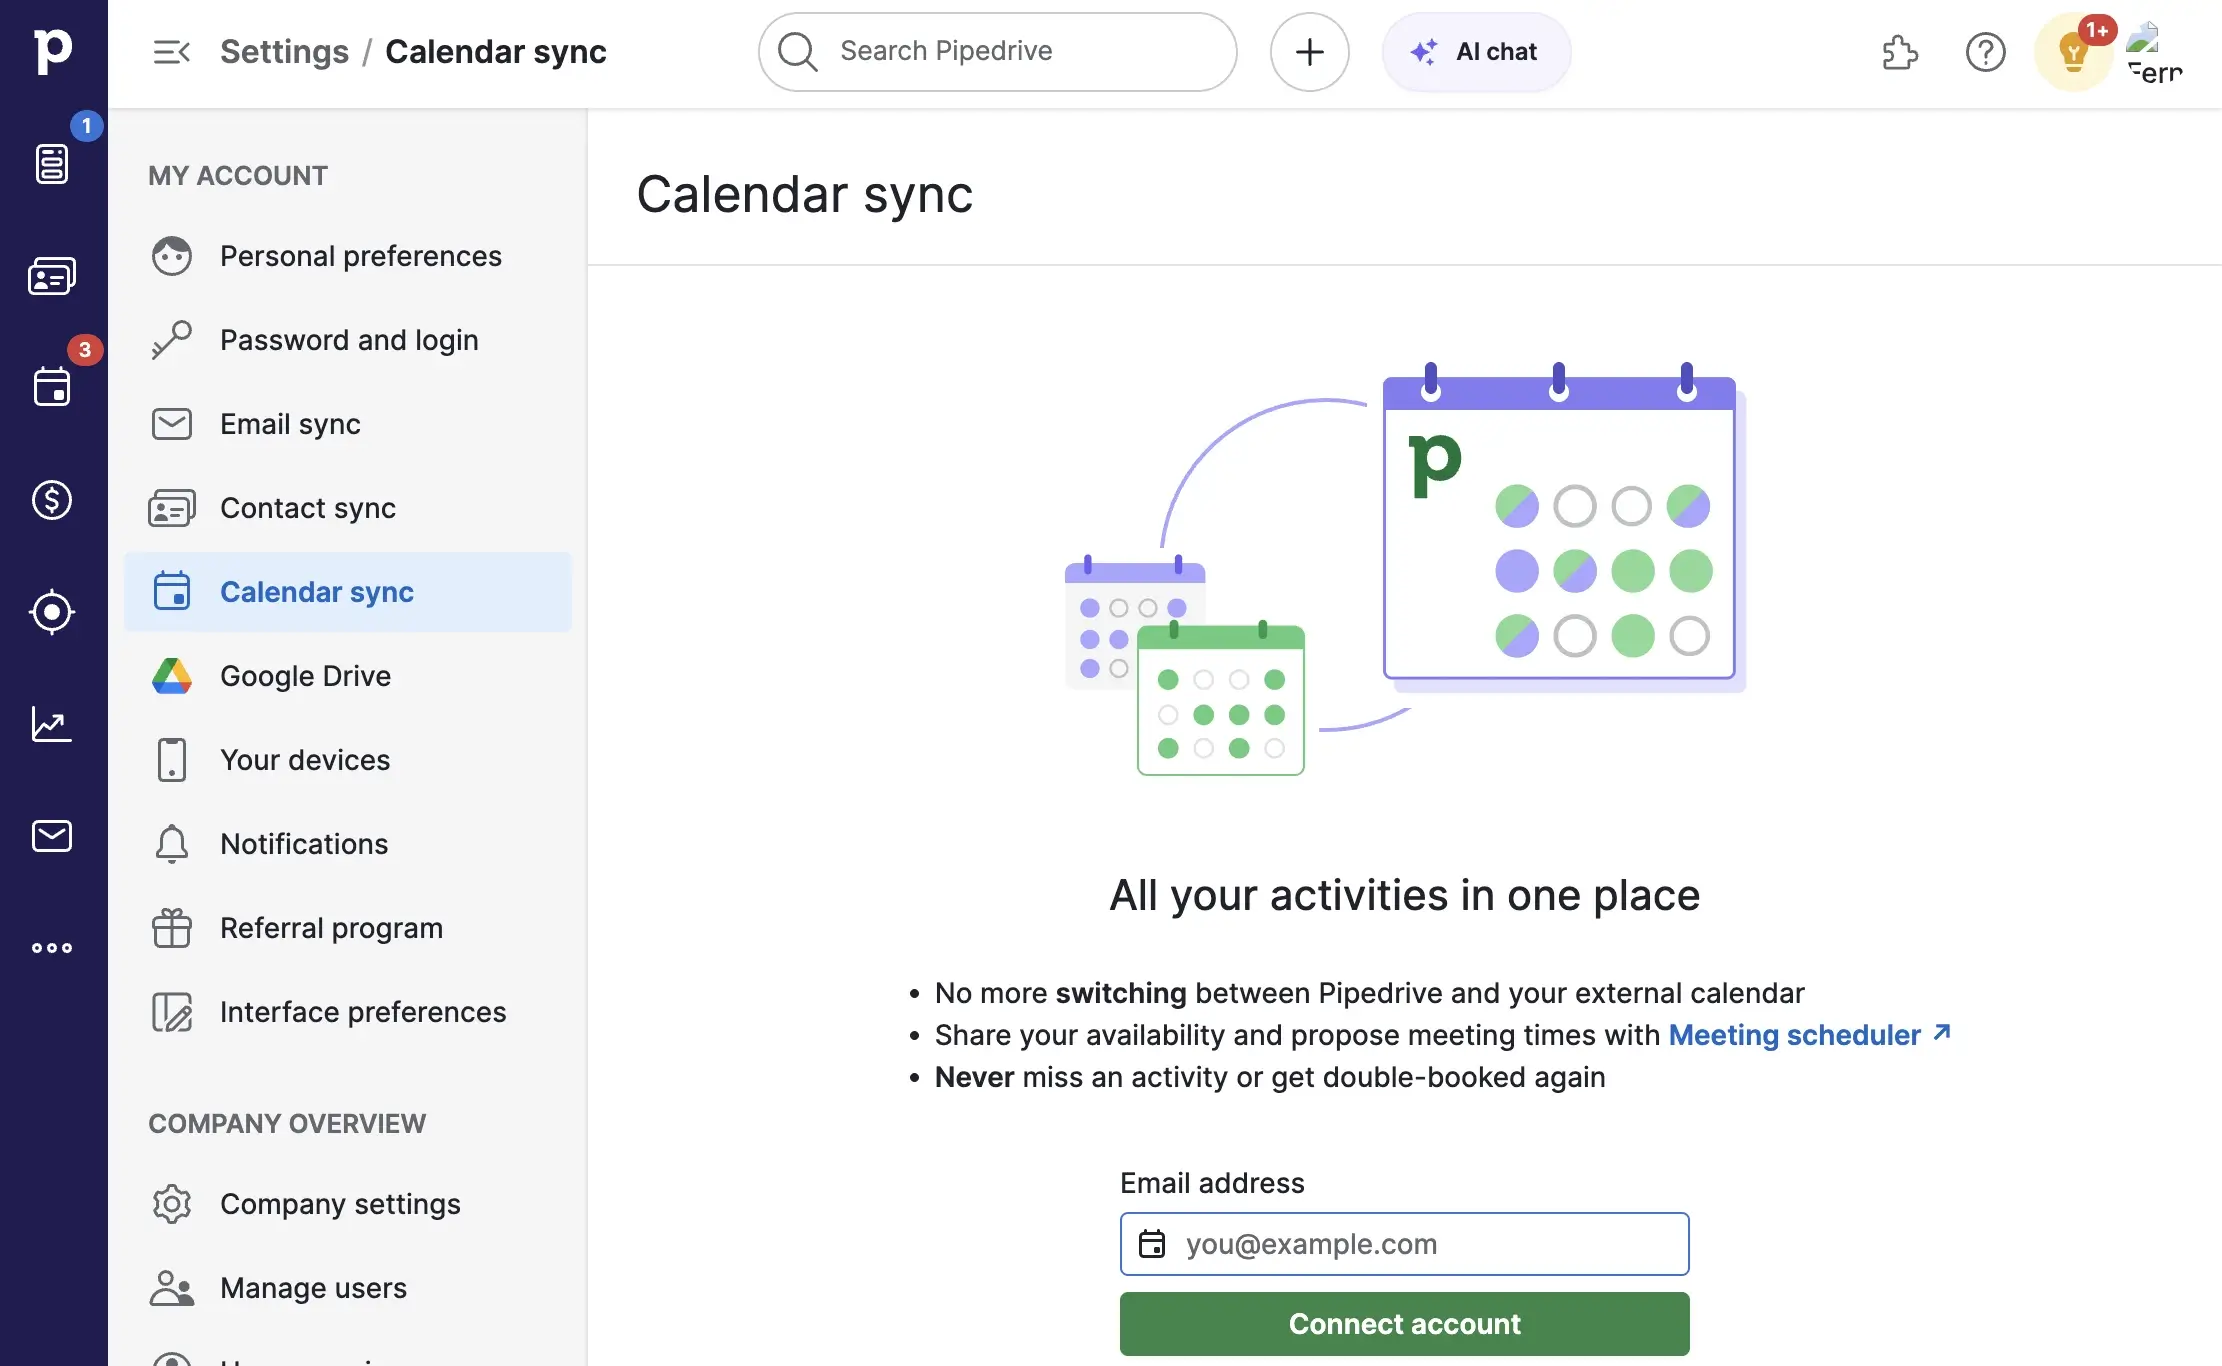Open Deals dollar icon in sidebar
2222x1366 pixels.
click(52, 500)
